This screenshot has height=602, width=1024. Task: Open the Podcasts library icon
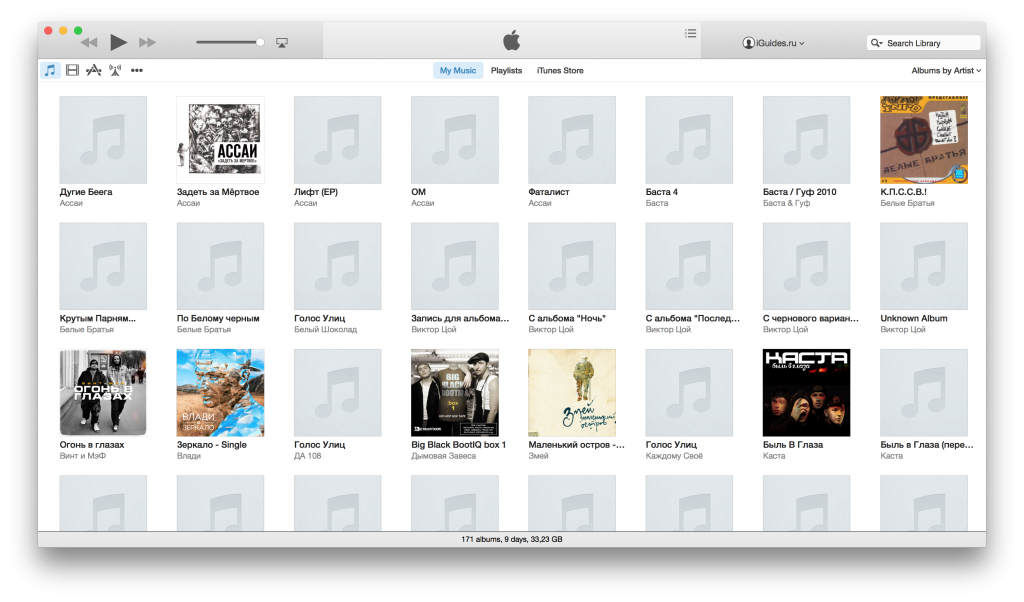pyautogui.click(x=115, y=71)
